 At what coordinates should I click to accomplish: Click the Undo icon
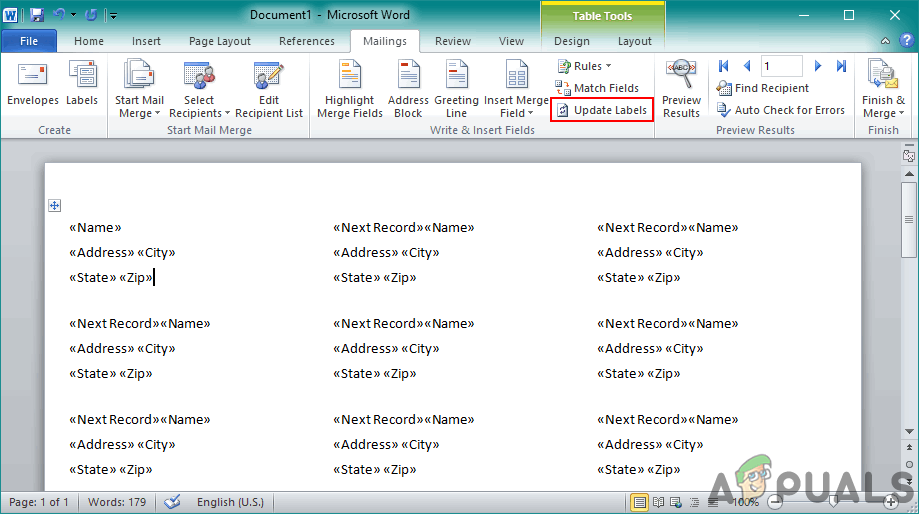tap(59, 15)
